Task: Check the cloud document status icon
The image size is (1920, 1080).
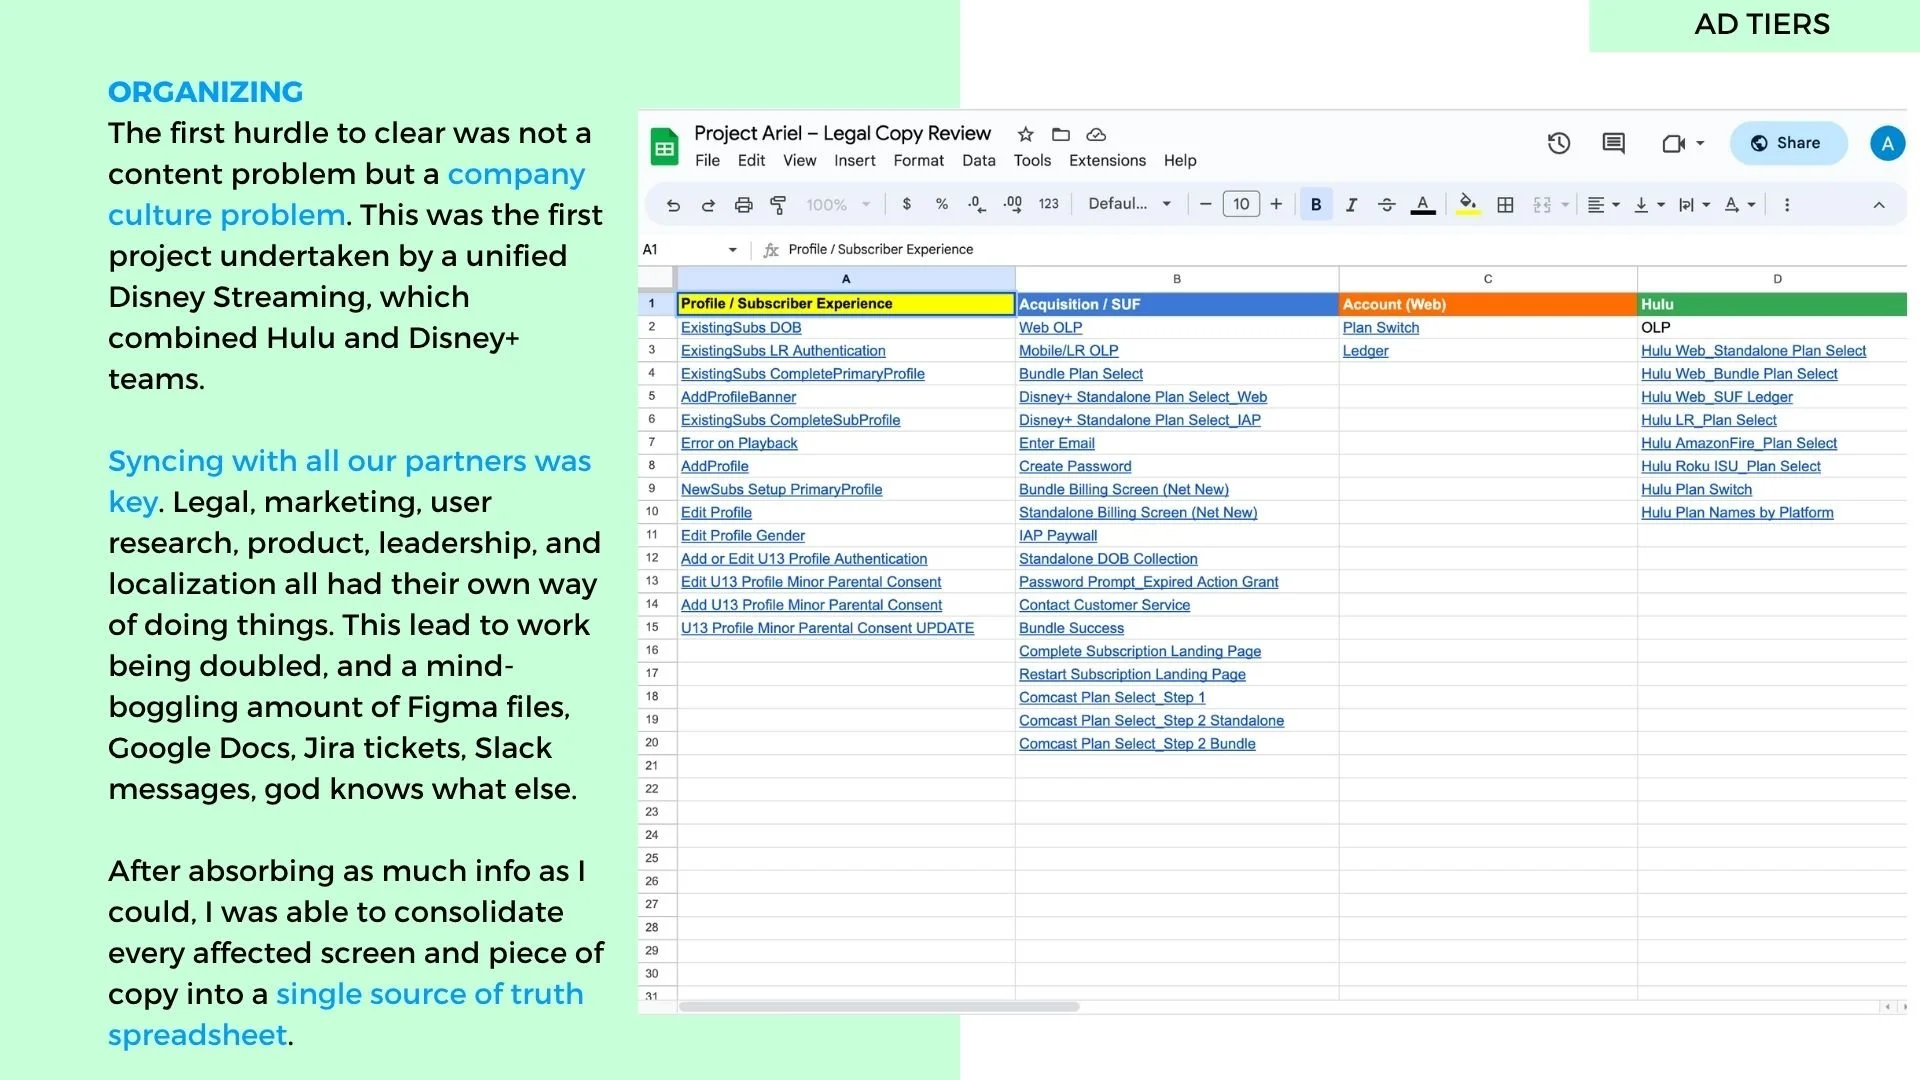Action: click(x=1096, y=134)
